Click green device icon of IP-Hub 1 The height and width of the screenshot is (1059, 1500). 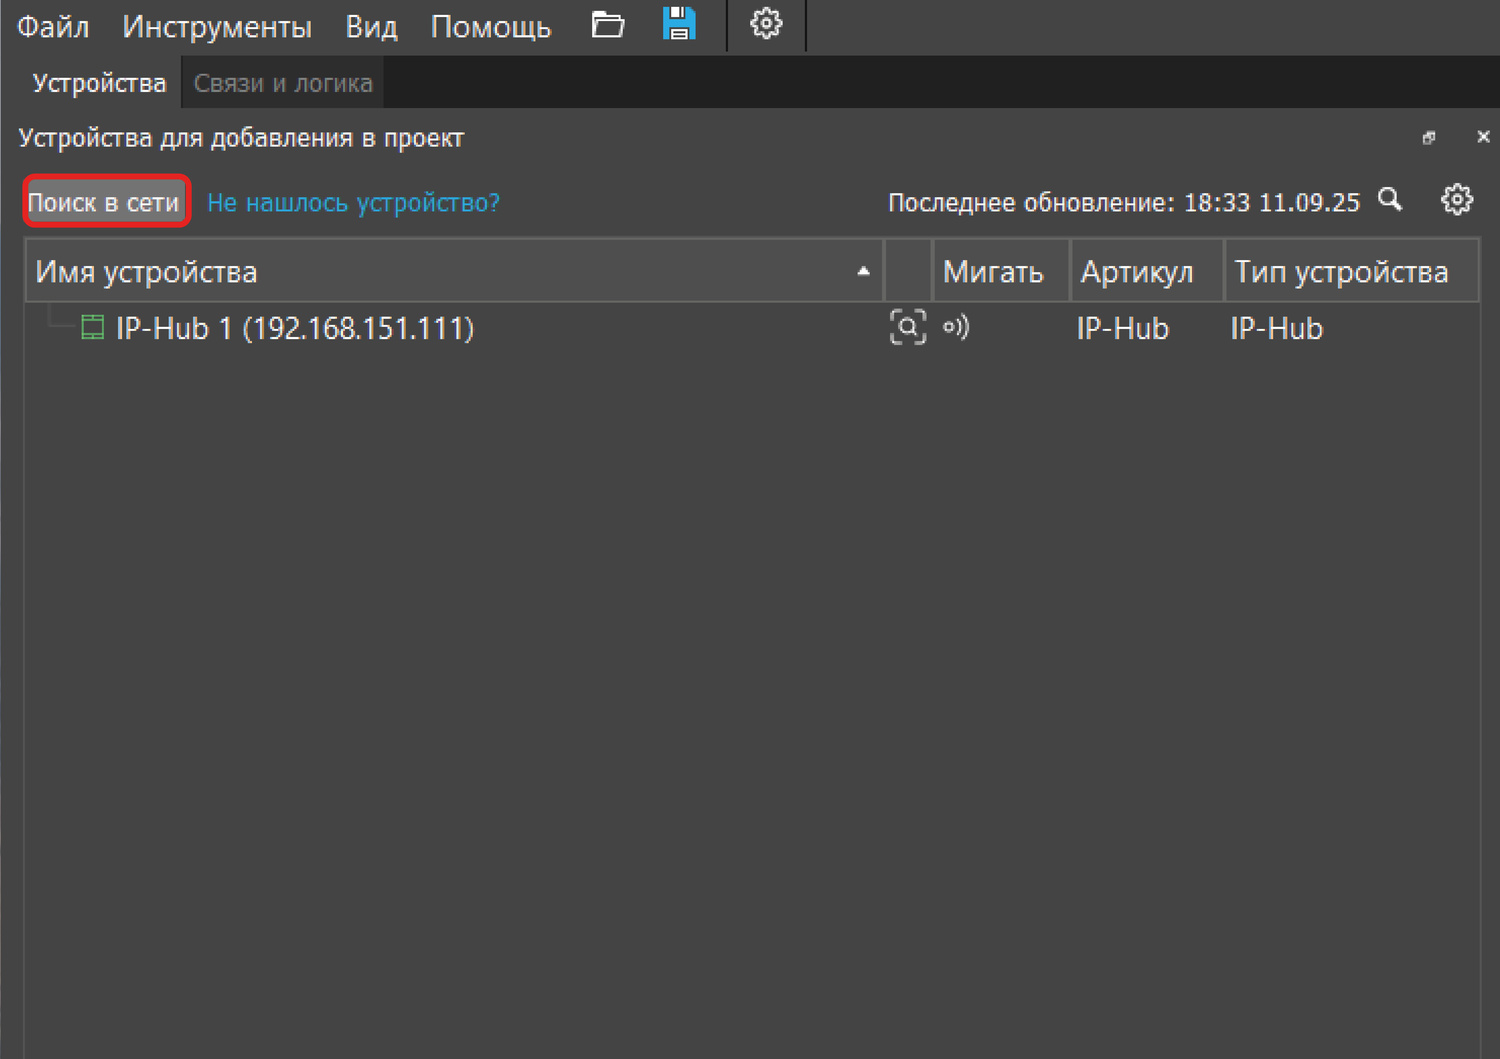coord(92,327)
